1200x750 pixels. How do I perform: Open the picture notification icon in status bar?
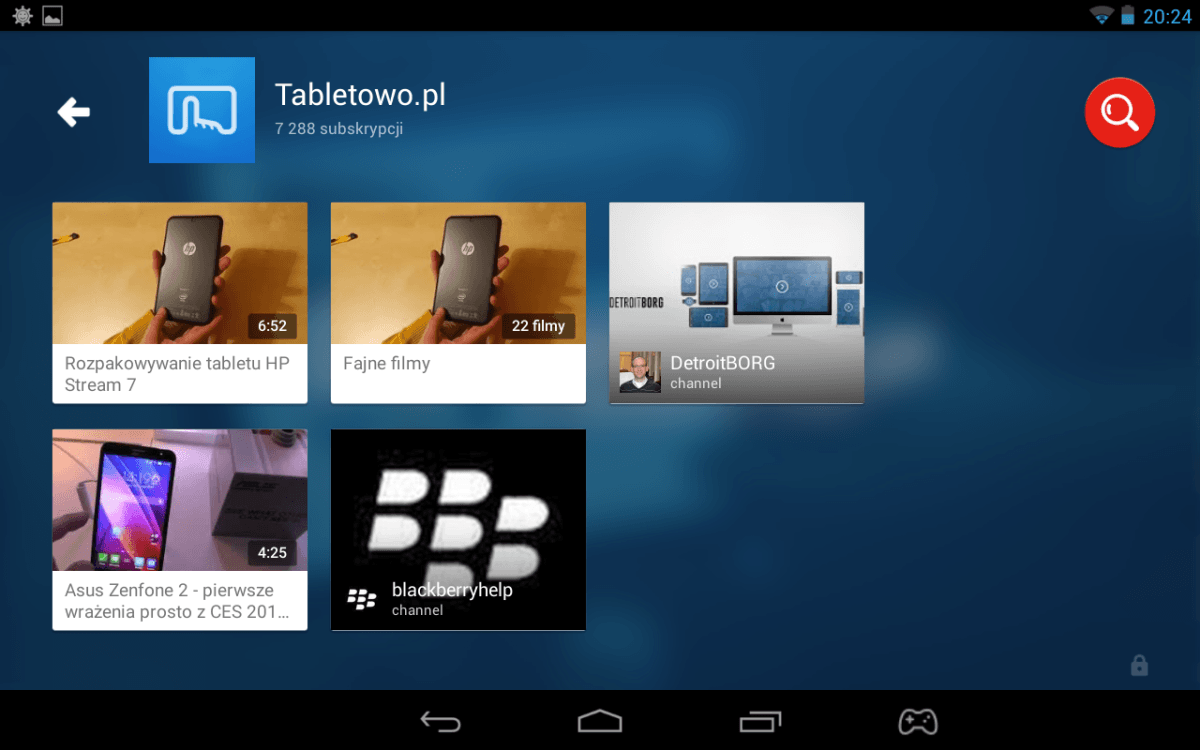point(52,16)
